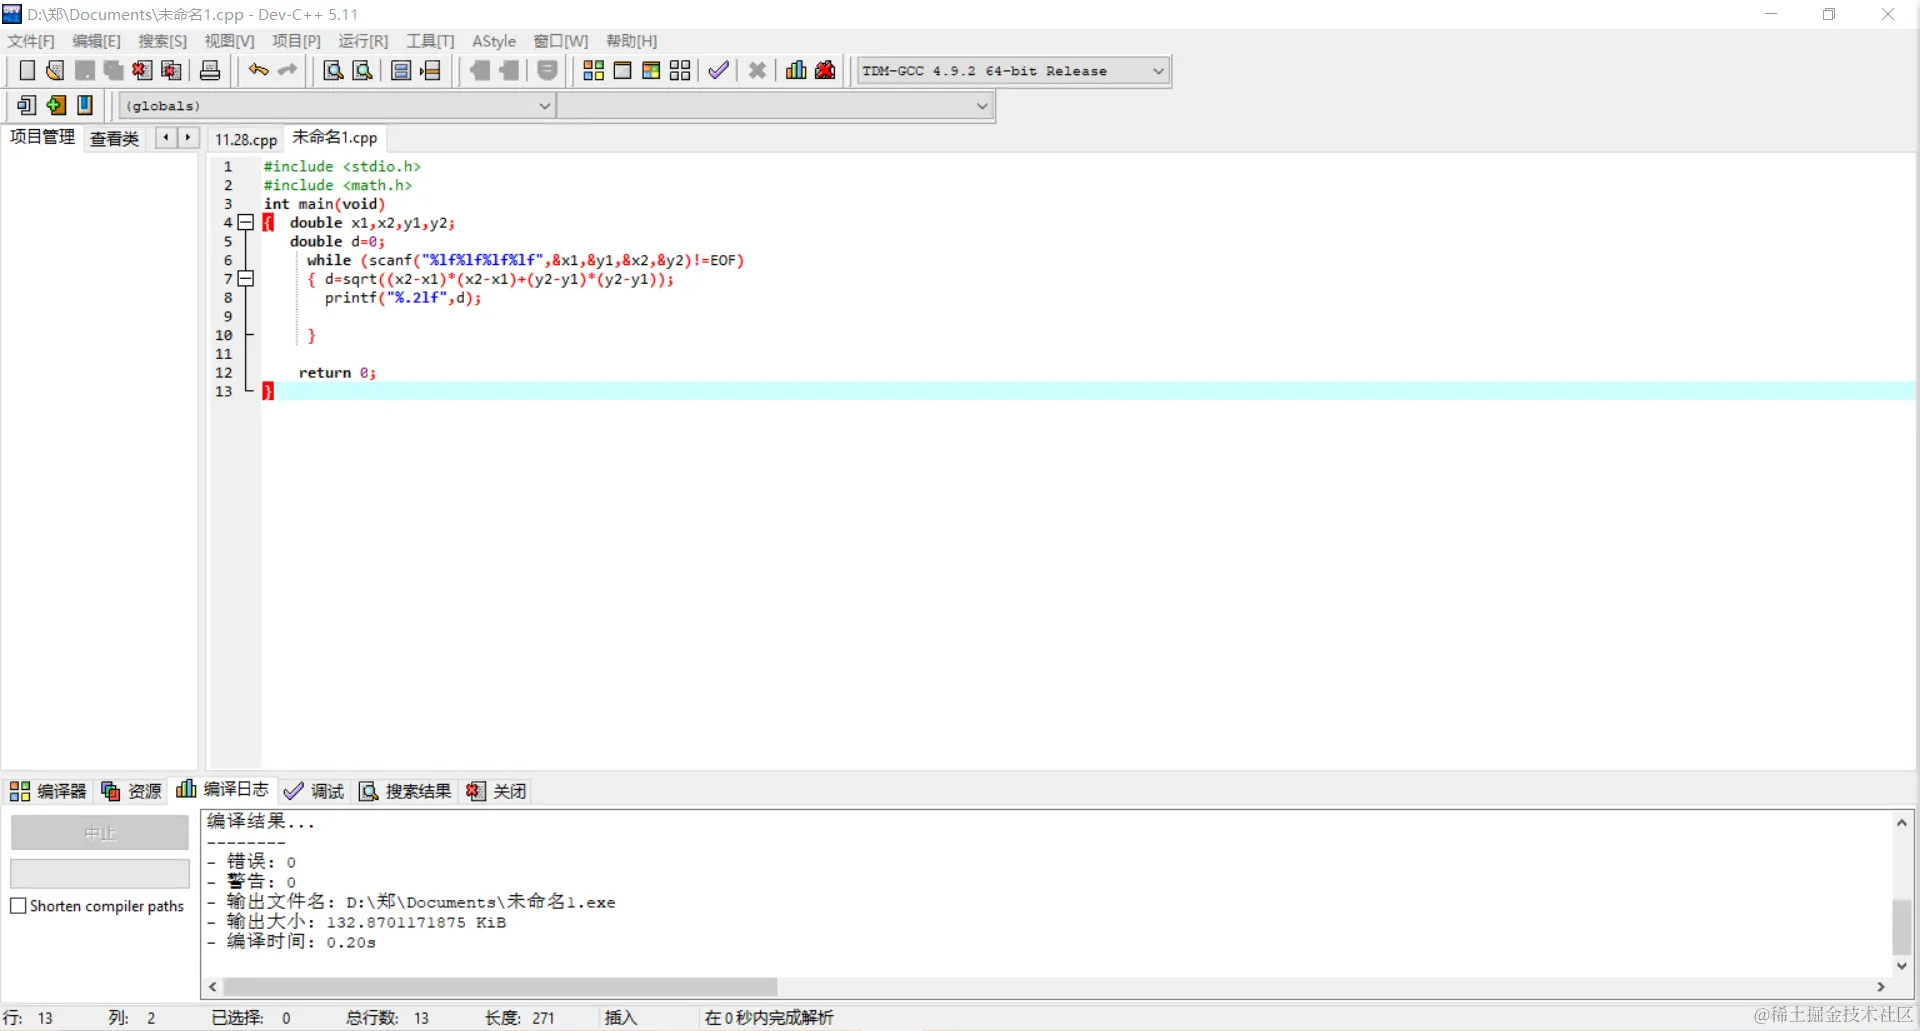Undo the last edit
Screen dimensions: 1920x1031
click(x=259, y=70)
